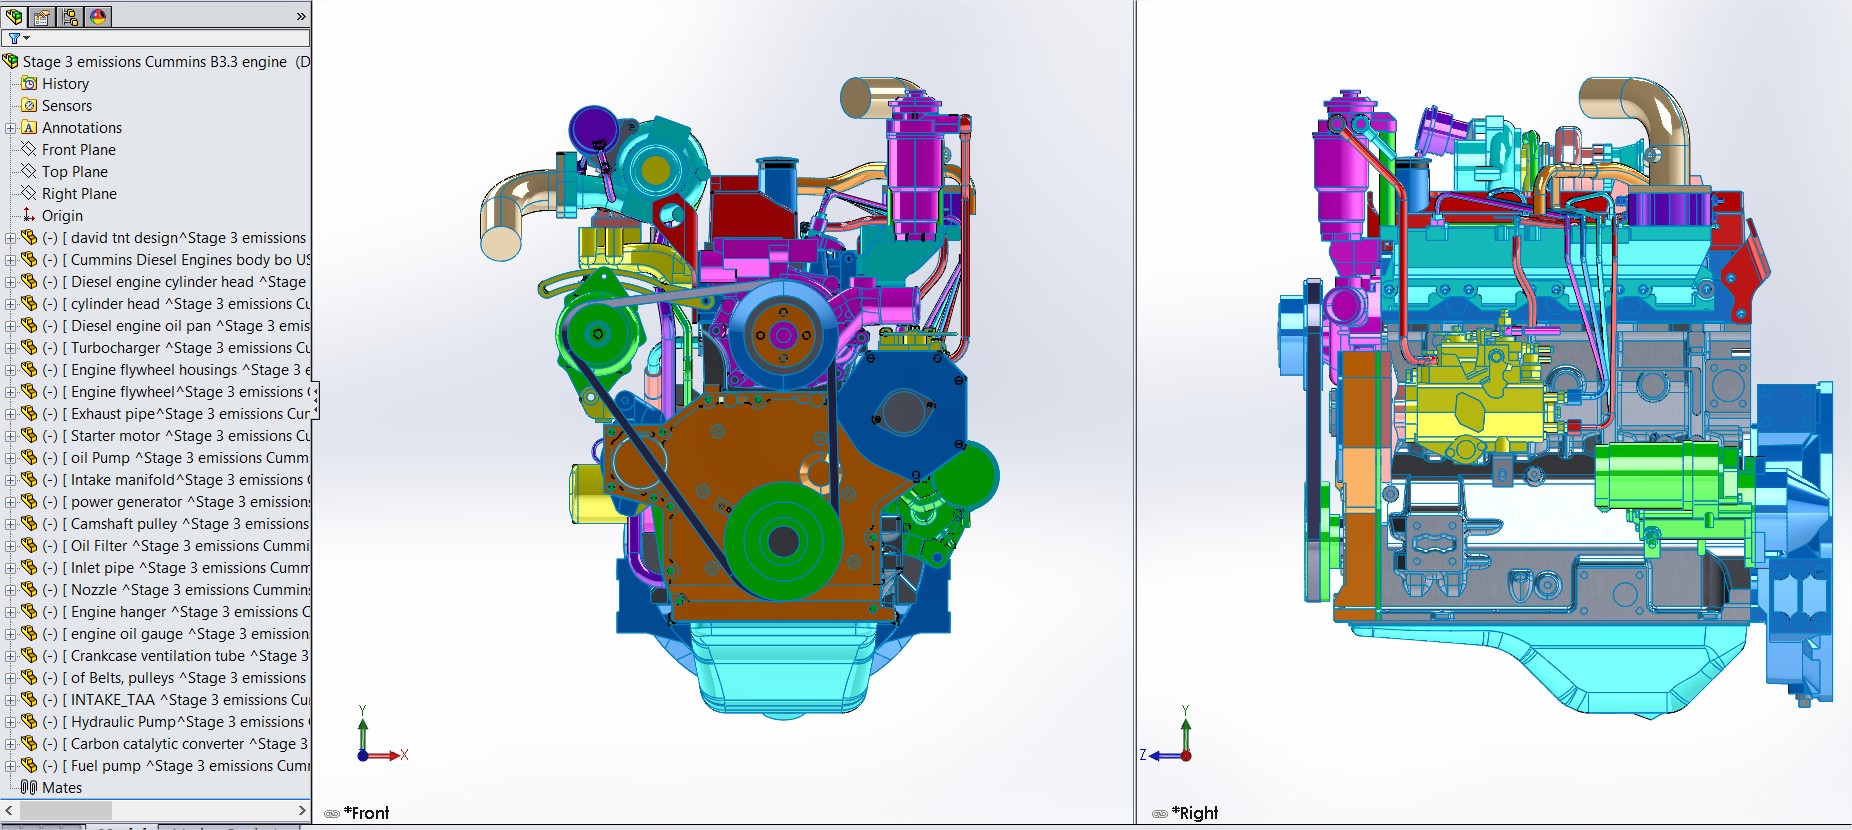The image size is (1852, 830).
Task: Expand the Annotations folder
Action: 10,128
